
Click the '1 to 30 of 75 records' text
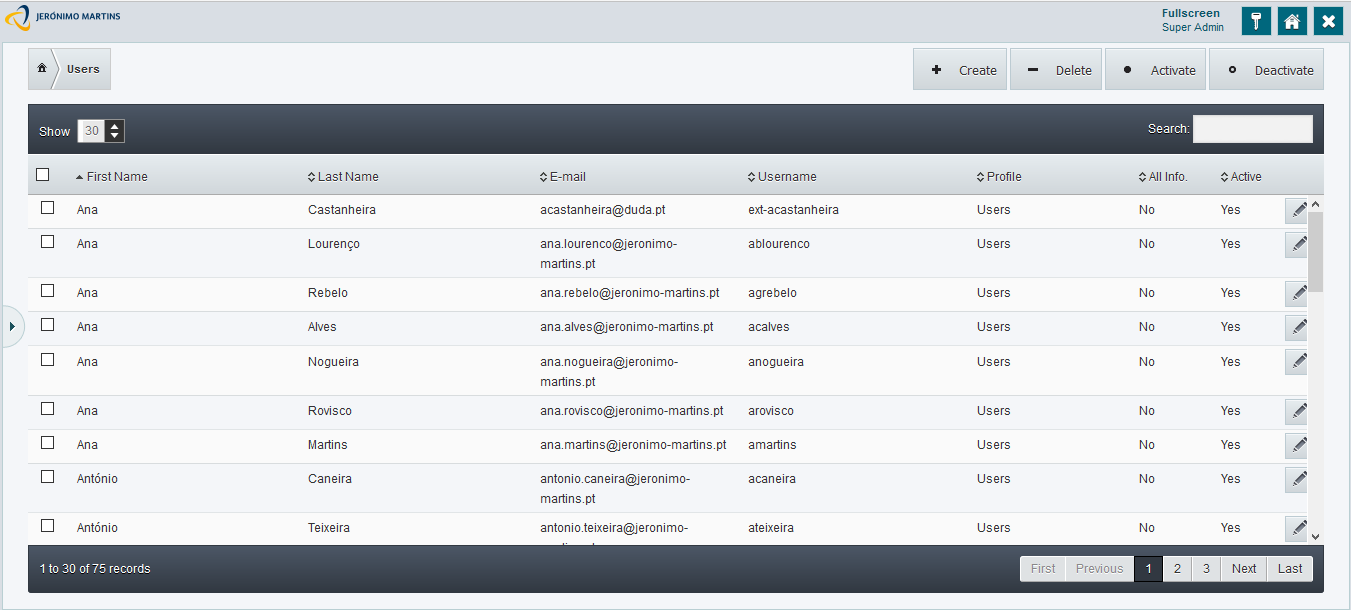(x=95, y=569)
